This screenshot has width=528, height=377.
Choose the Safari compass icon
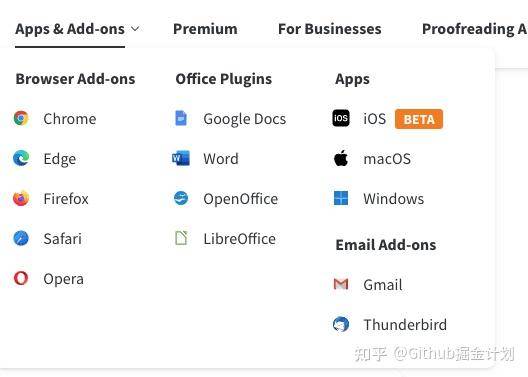21,238
